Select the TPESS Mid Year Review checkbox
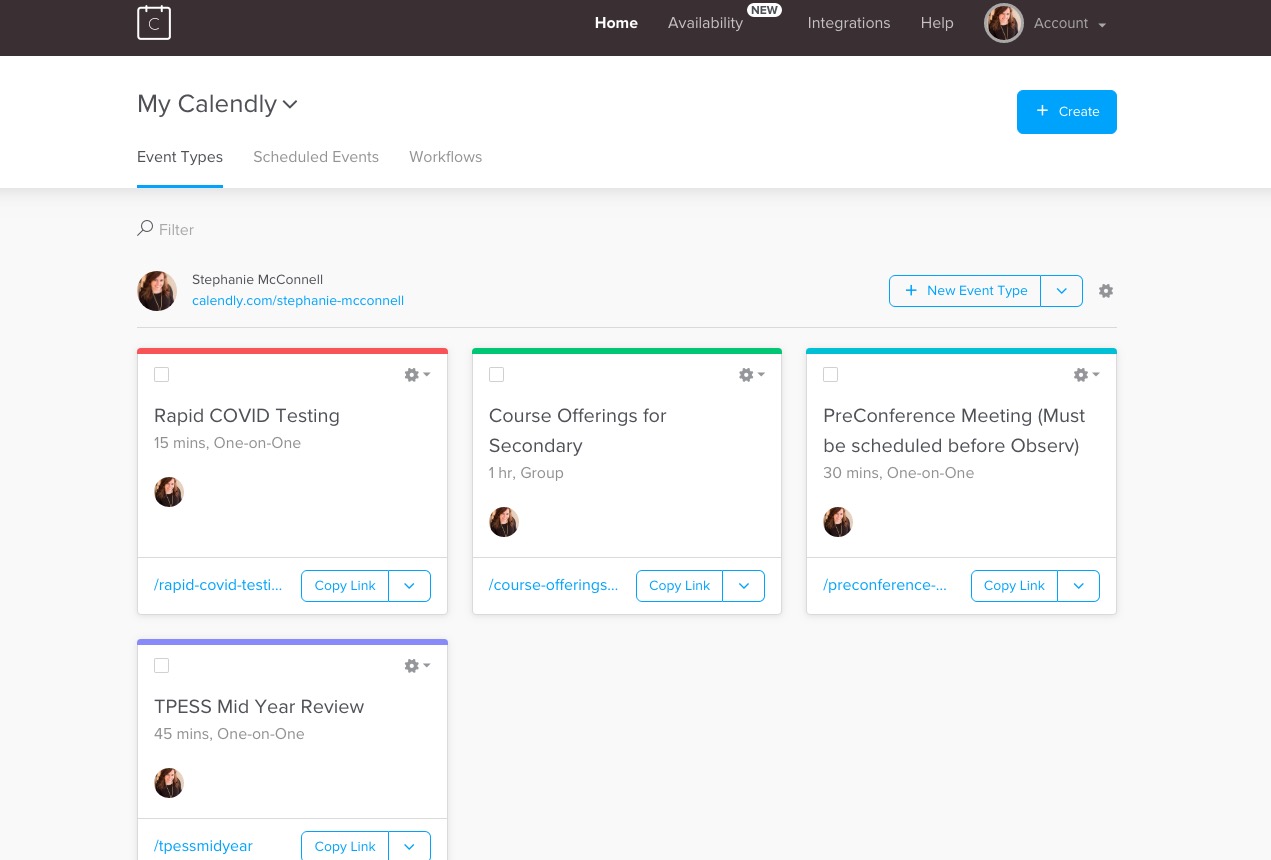The width and height of the screenshot is (1271, 860). coord(162,666)
